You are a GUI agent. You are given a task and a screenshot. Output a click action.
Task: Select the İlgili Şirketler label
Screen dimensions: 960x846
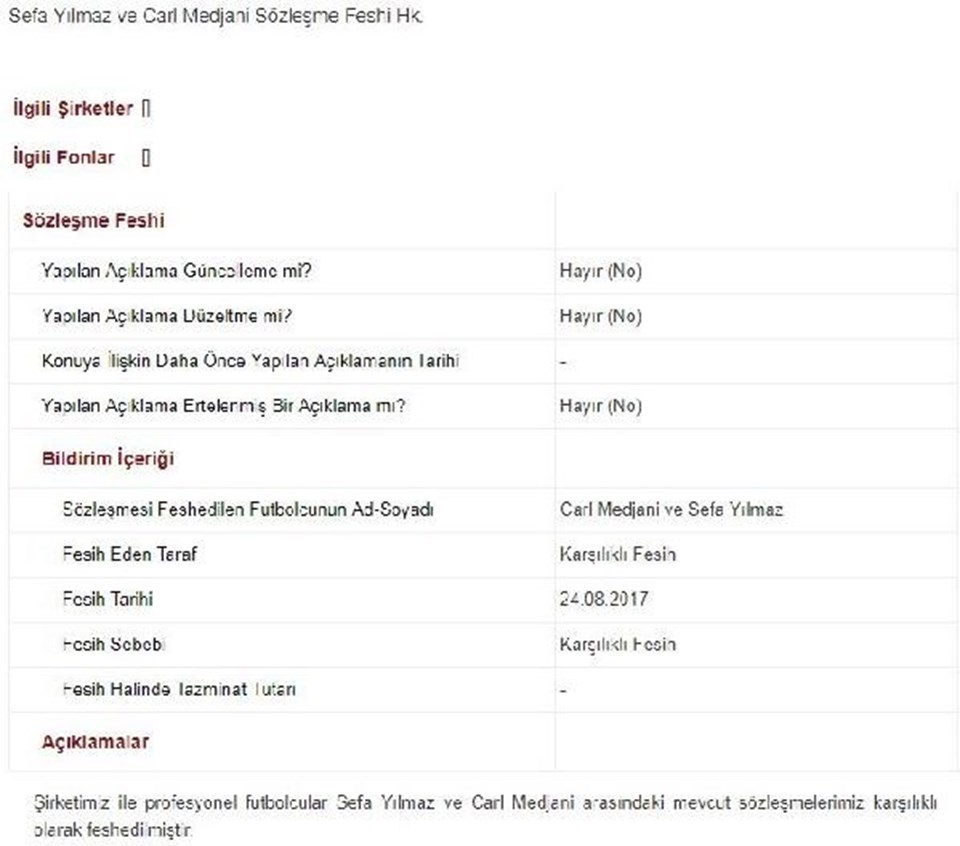click(73, 108)
